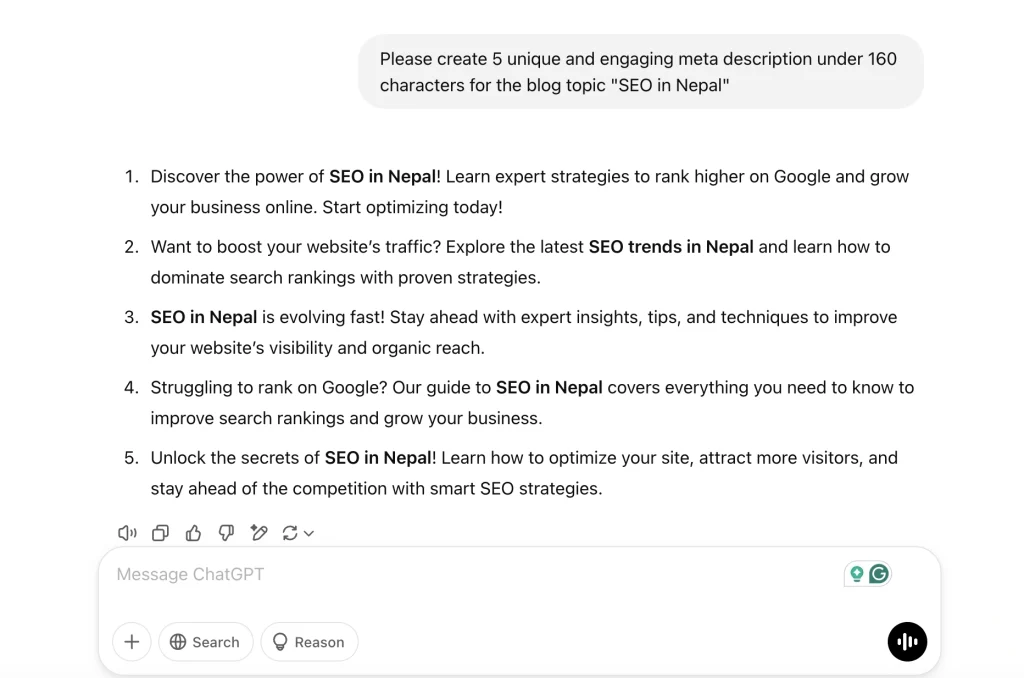Enable web search for the next message
The width and height of the screenshot is (1024, 678).
pyautogui.click(x=205, y=641)
